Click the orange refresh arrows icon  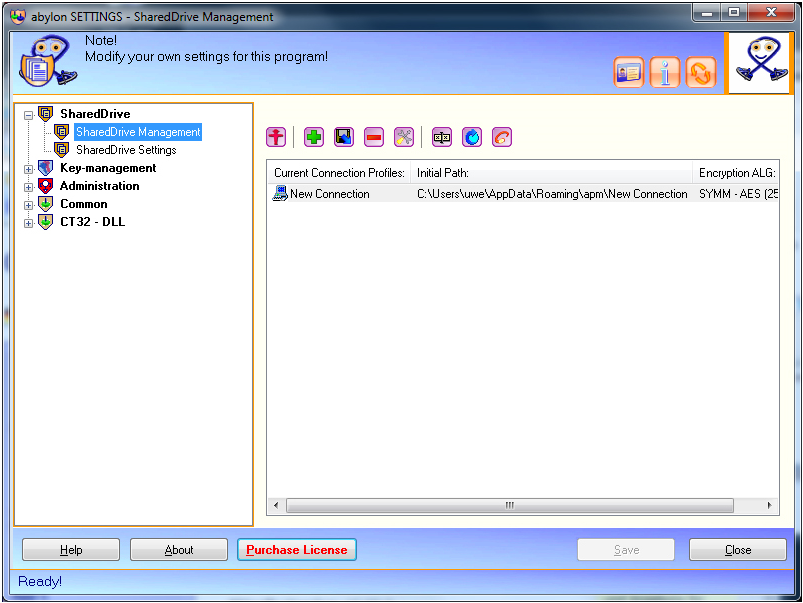(701, 72)
